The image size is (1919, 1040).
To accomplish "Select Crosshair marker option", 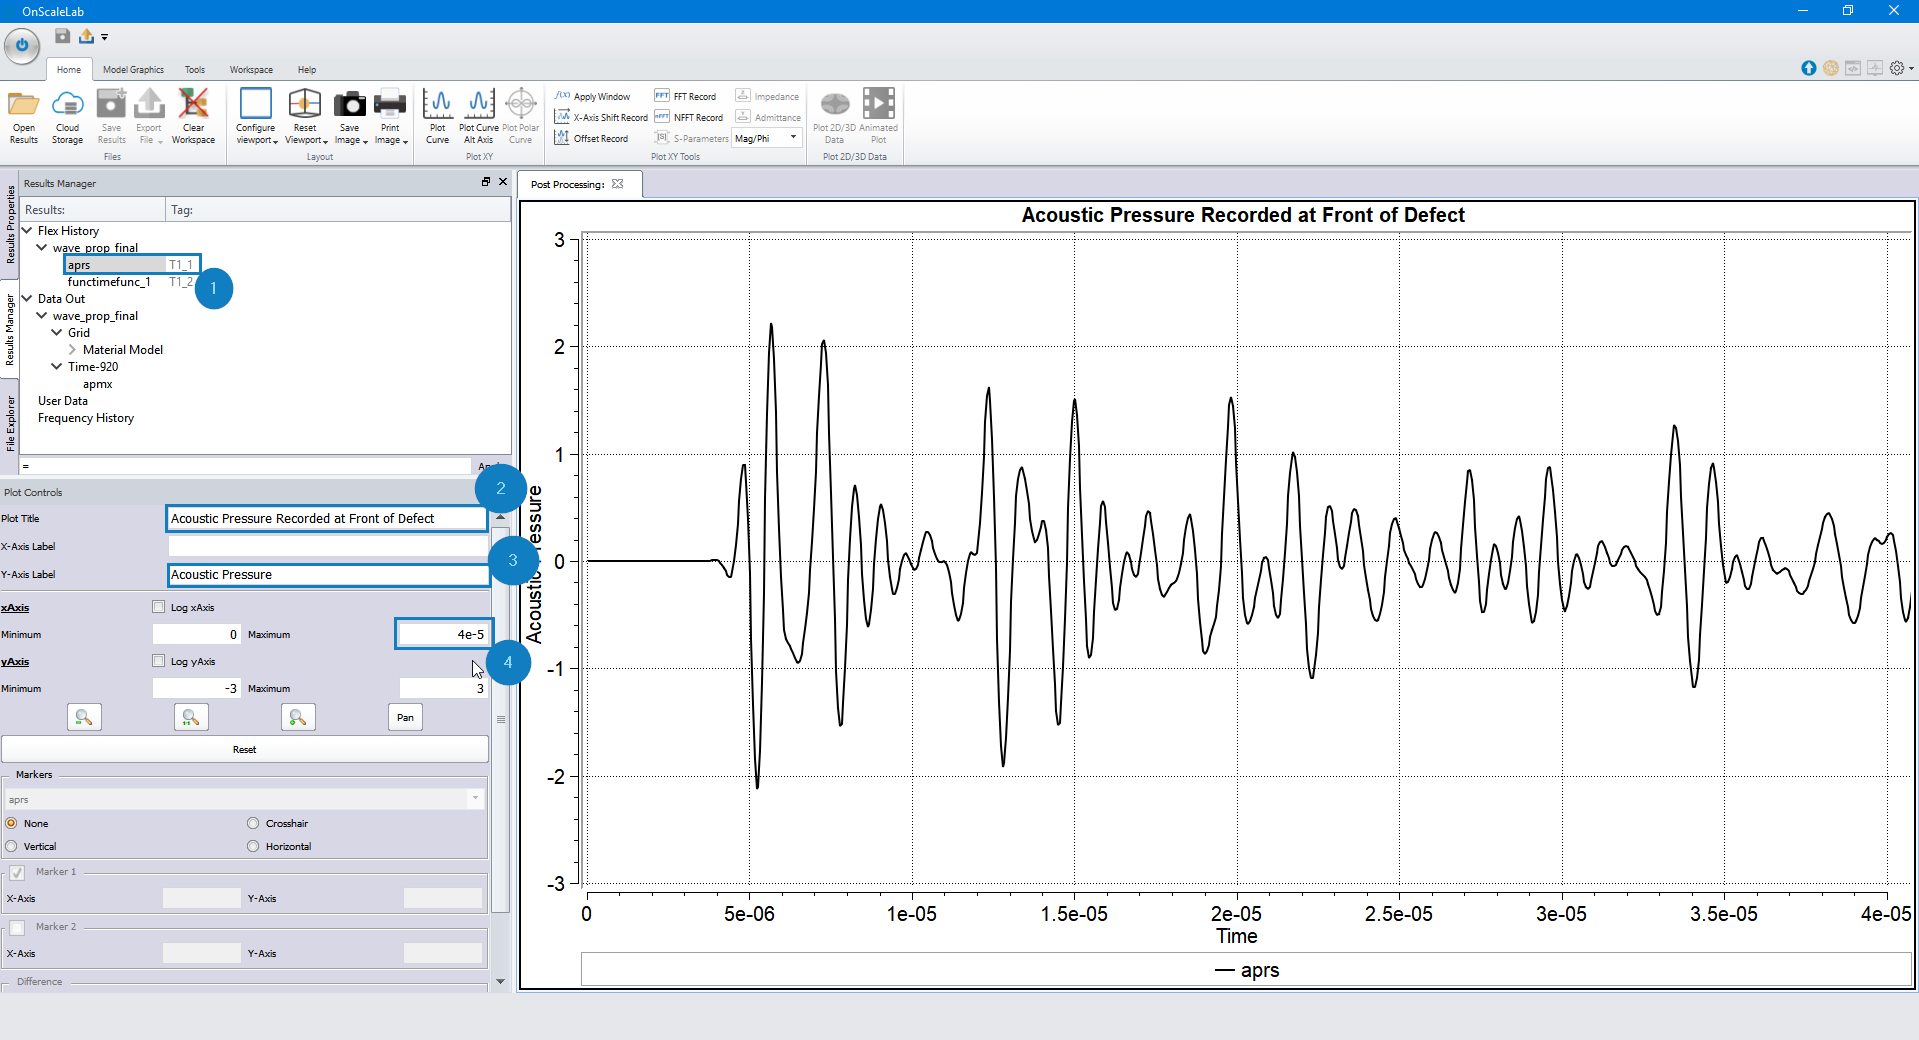I will click(253, 823).
